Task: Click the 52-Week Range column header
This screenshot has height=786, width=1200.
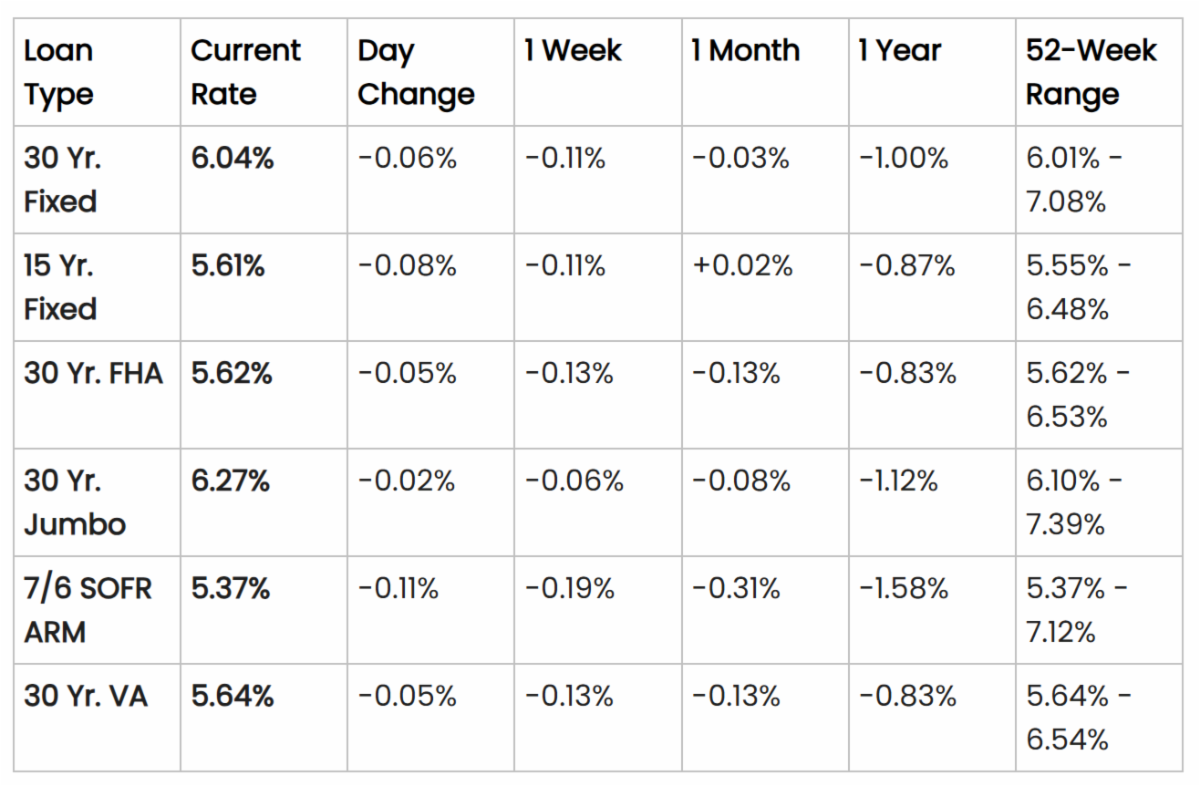Action: coord(1090,72)
